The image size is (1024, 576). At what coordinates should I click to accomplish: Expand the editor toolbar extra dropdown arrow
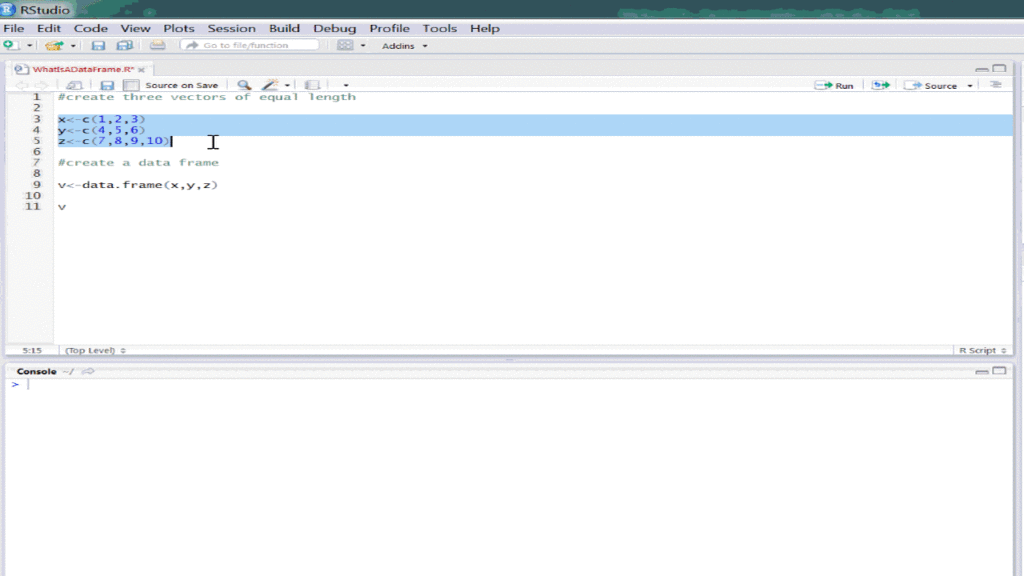tap(346, 86)
